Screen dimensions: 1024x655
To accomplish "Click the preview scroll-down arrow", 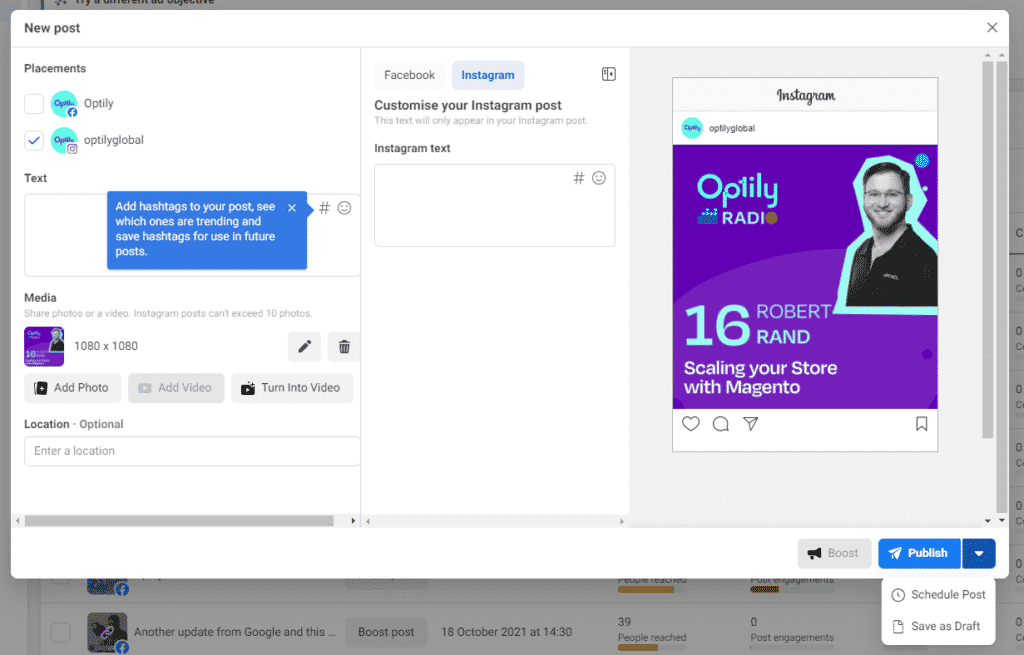I will tap(987, 520).
